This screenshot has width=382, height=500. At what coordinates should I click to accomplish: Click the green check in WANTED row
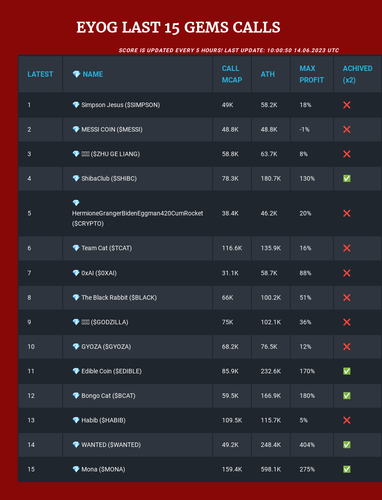[x=347, y=445]
